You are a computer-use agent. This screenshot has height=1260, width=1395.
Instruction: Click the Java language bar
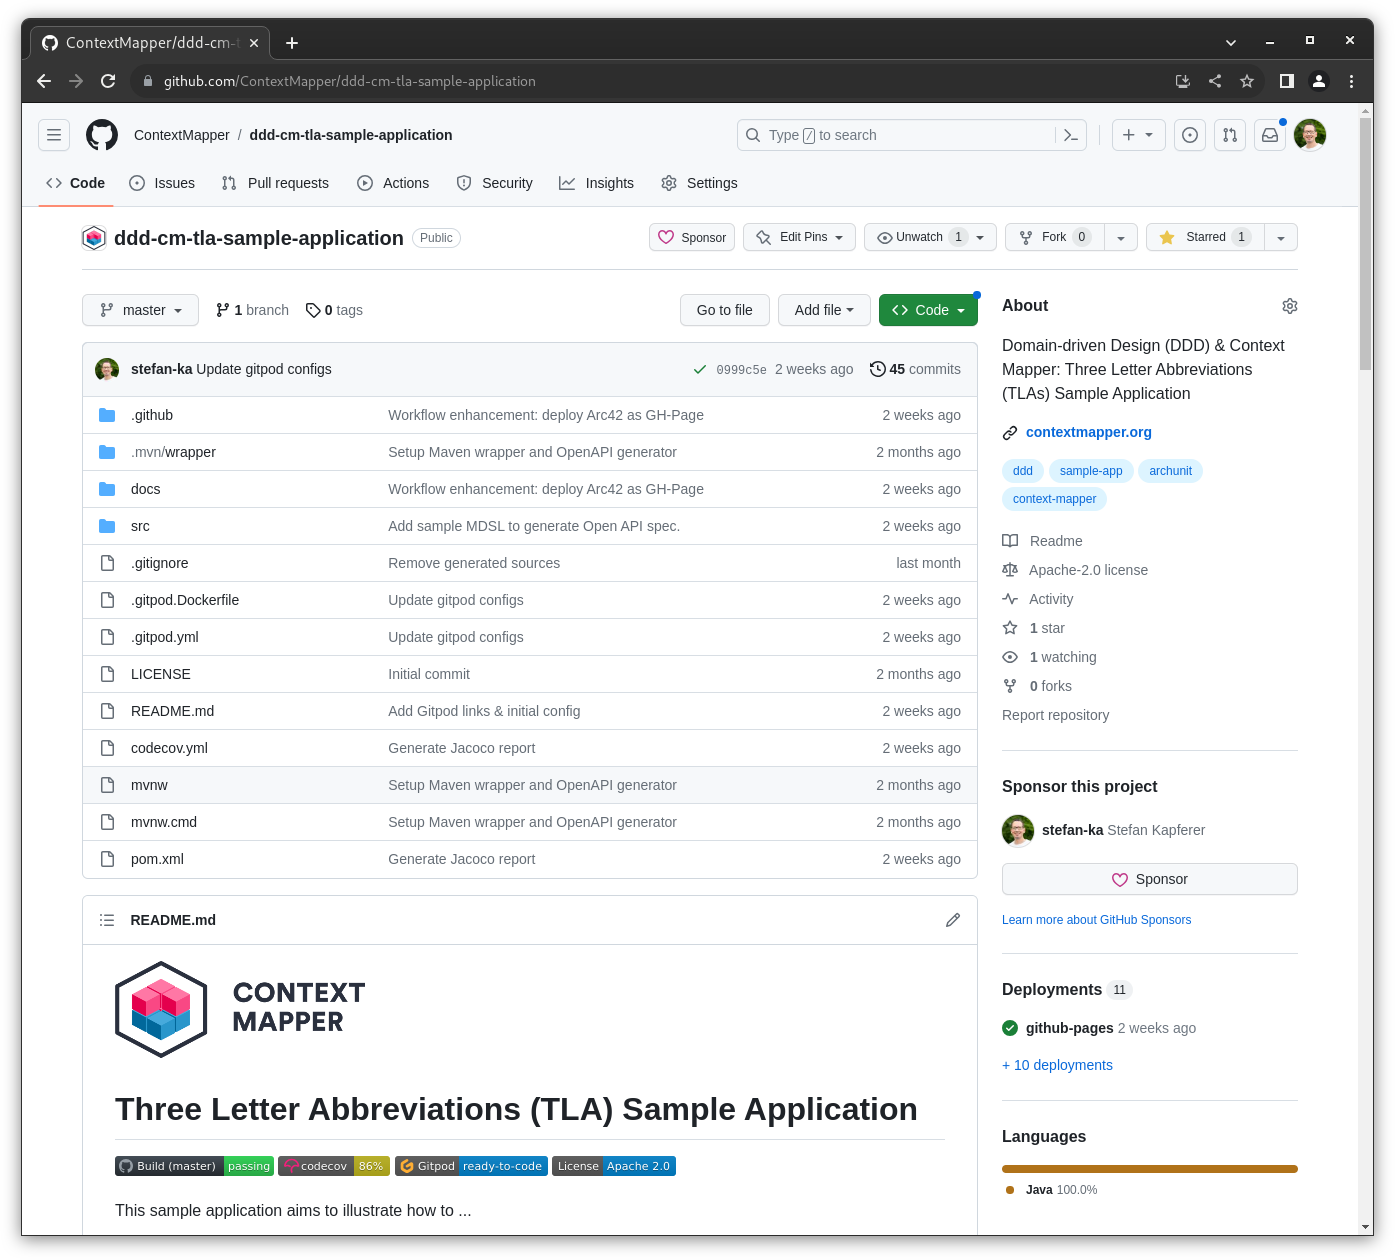pos(1150,1169)
